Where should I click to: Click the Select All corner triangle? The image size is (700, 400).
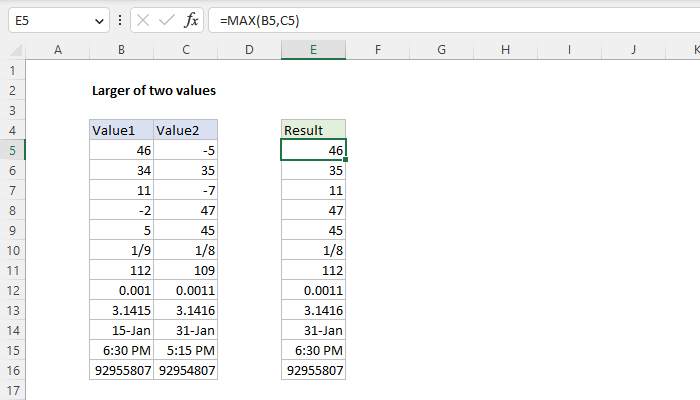click(16, 50)
